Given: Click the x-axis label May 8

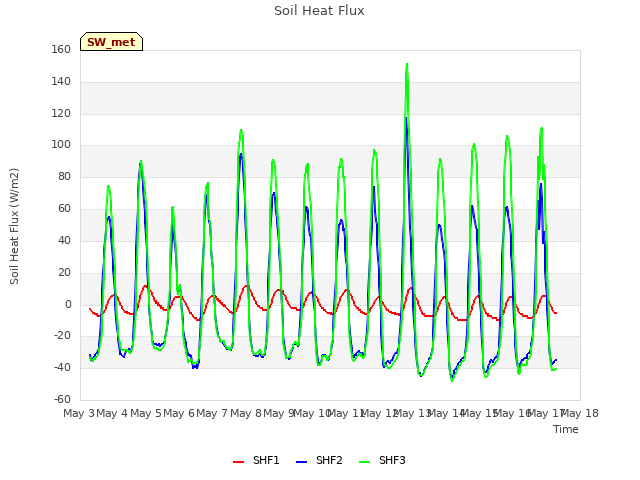Looking at the screenshot, I should (x=245, y=413).
